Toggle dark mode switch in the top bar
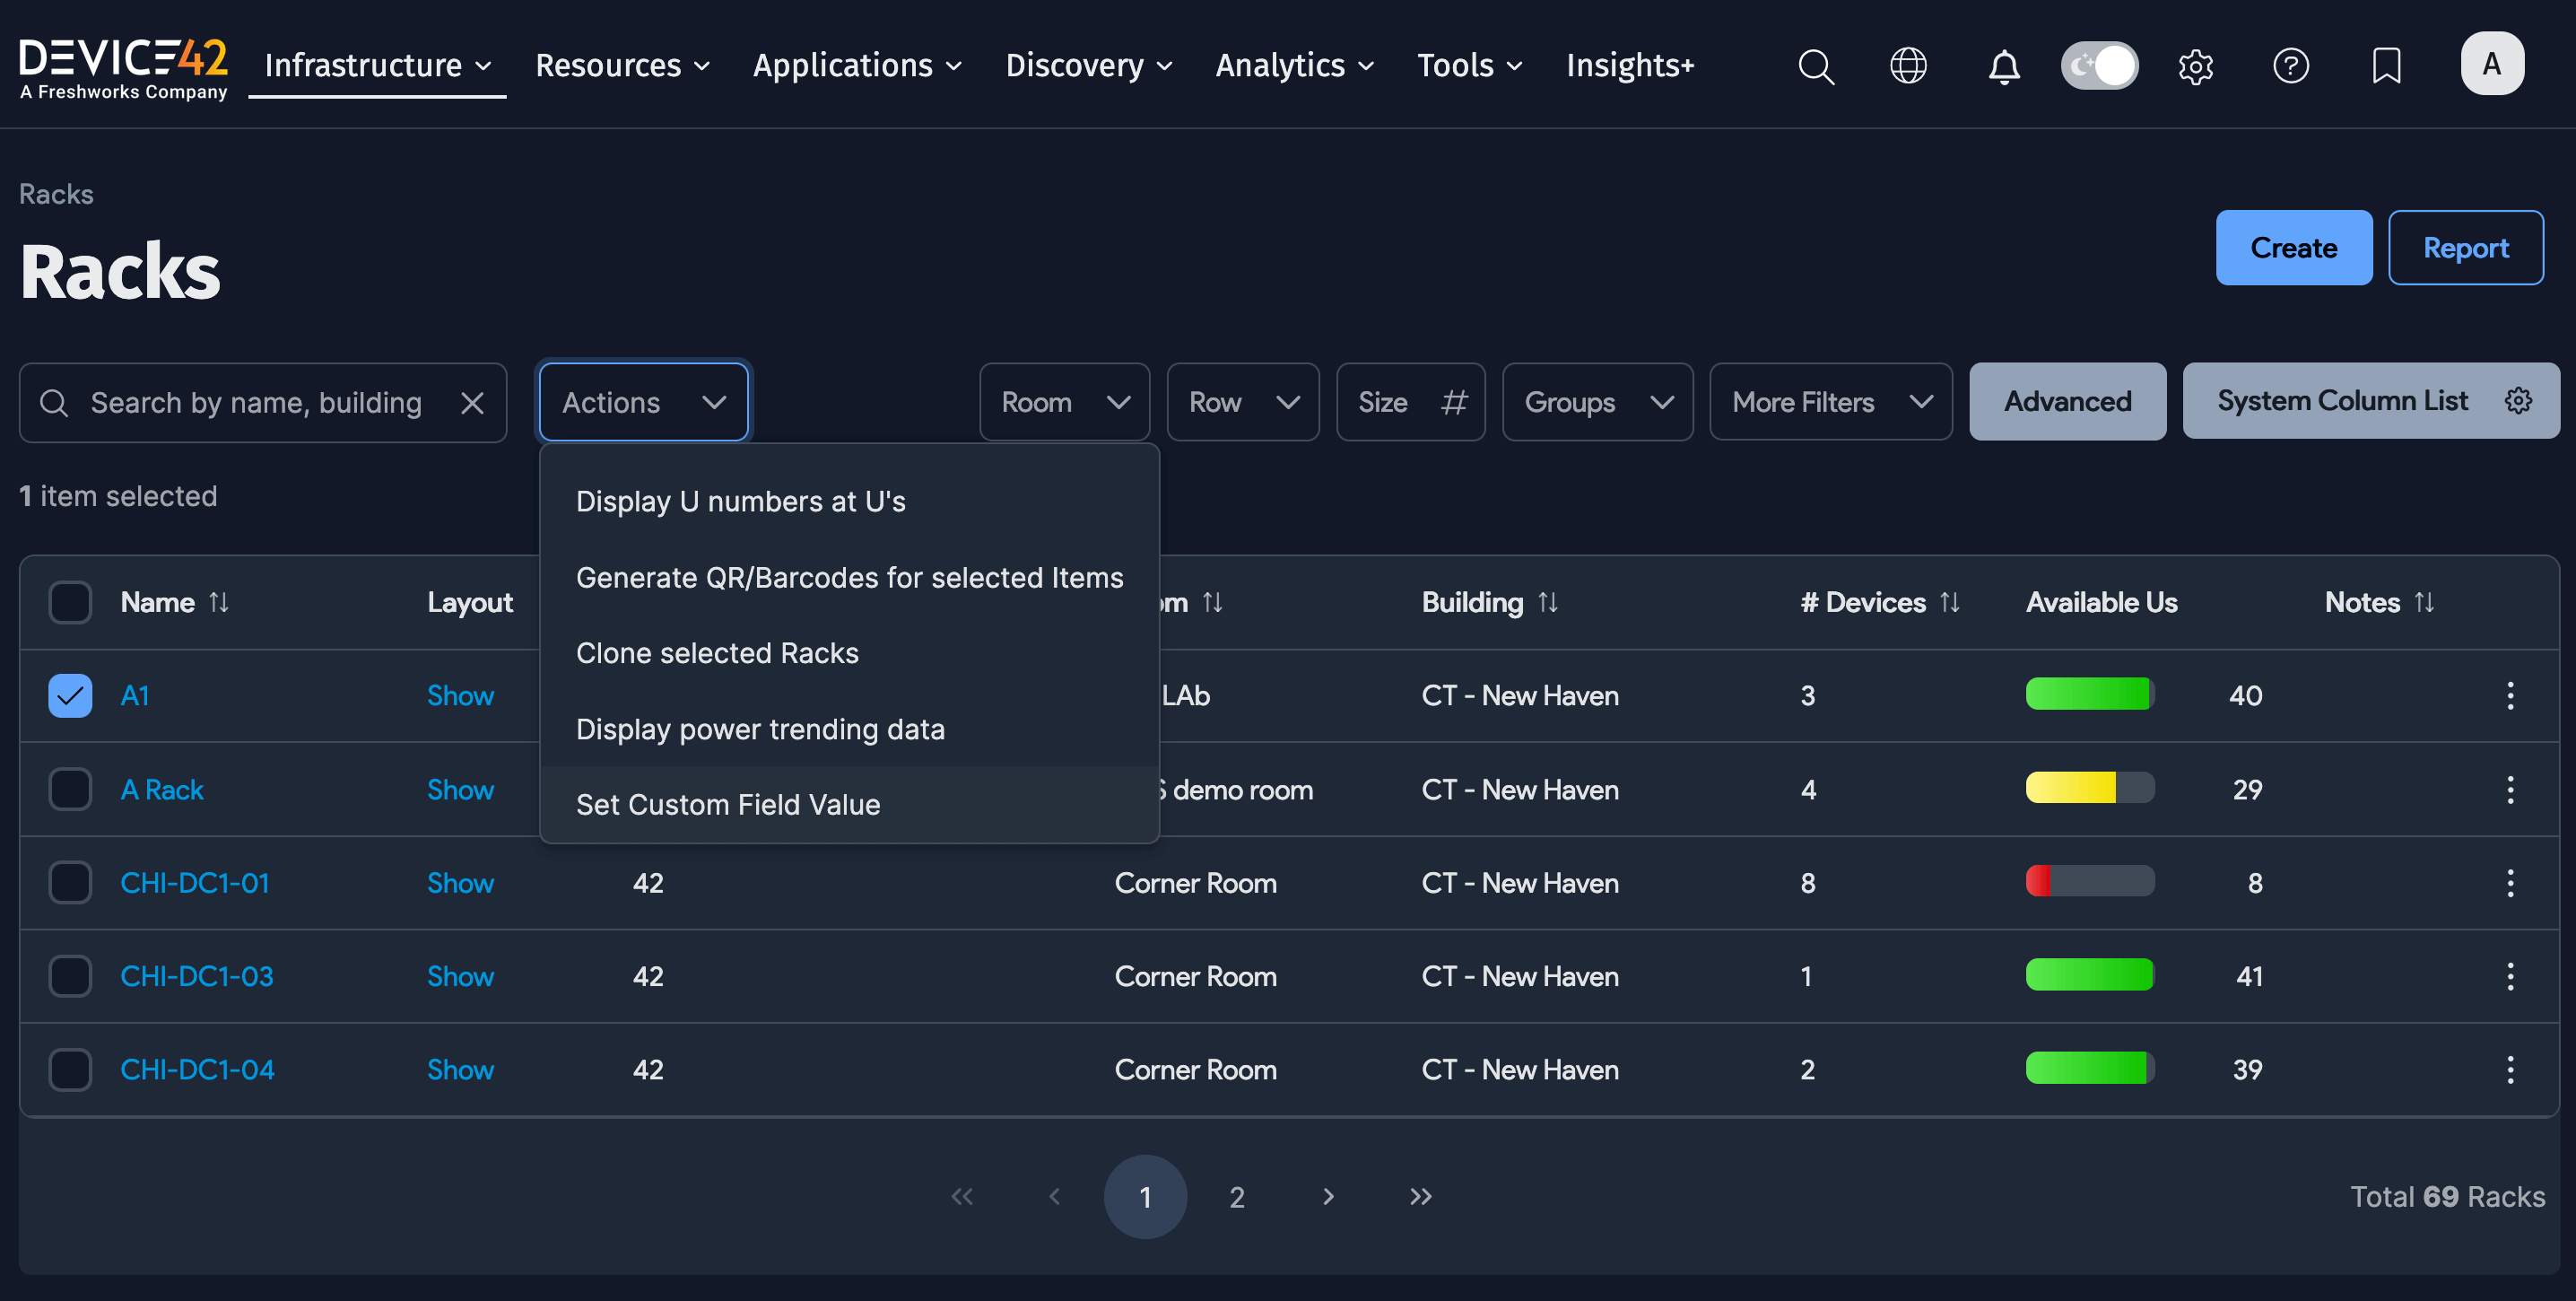The width and height of the screenshot is (2576, 1301). 2099,66
